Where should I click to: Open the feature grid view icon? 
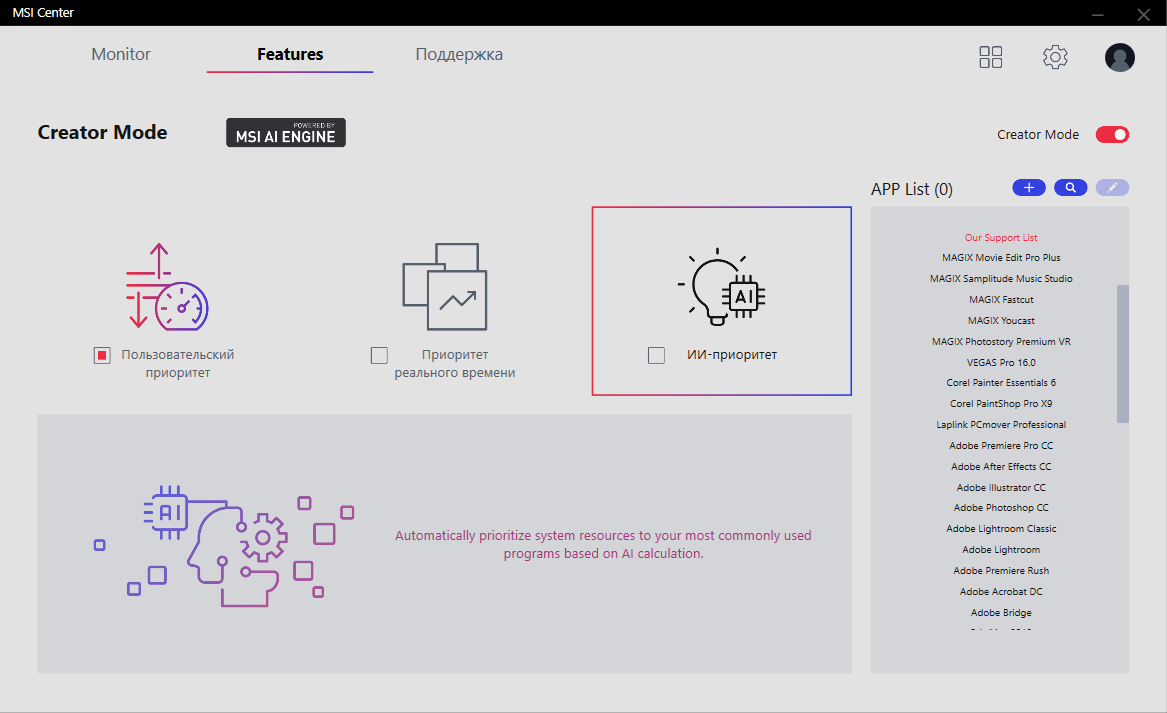pos(991,57)
